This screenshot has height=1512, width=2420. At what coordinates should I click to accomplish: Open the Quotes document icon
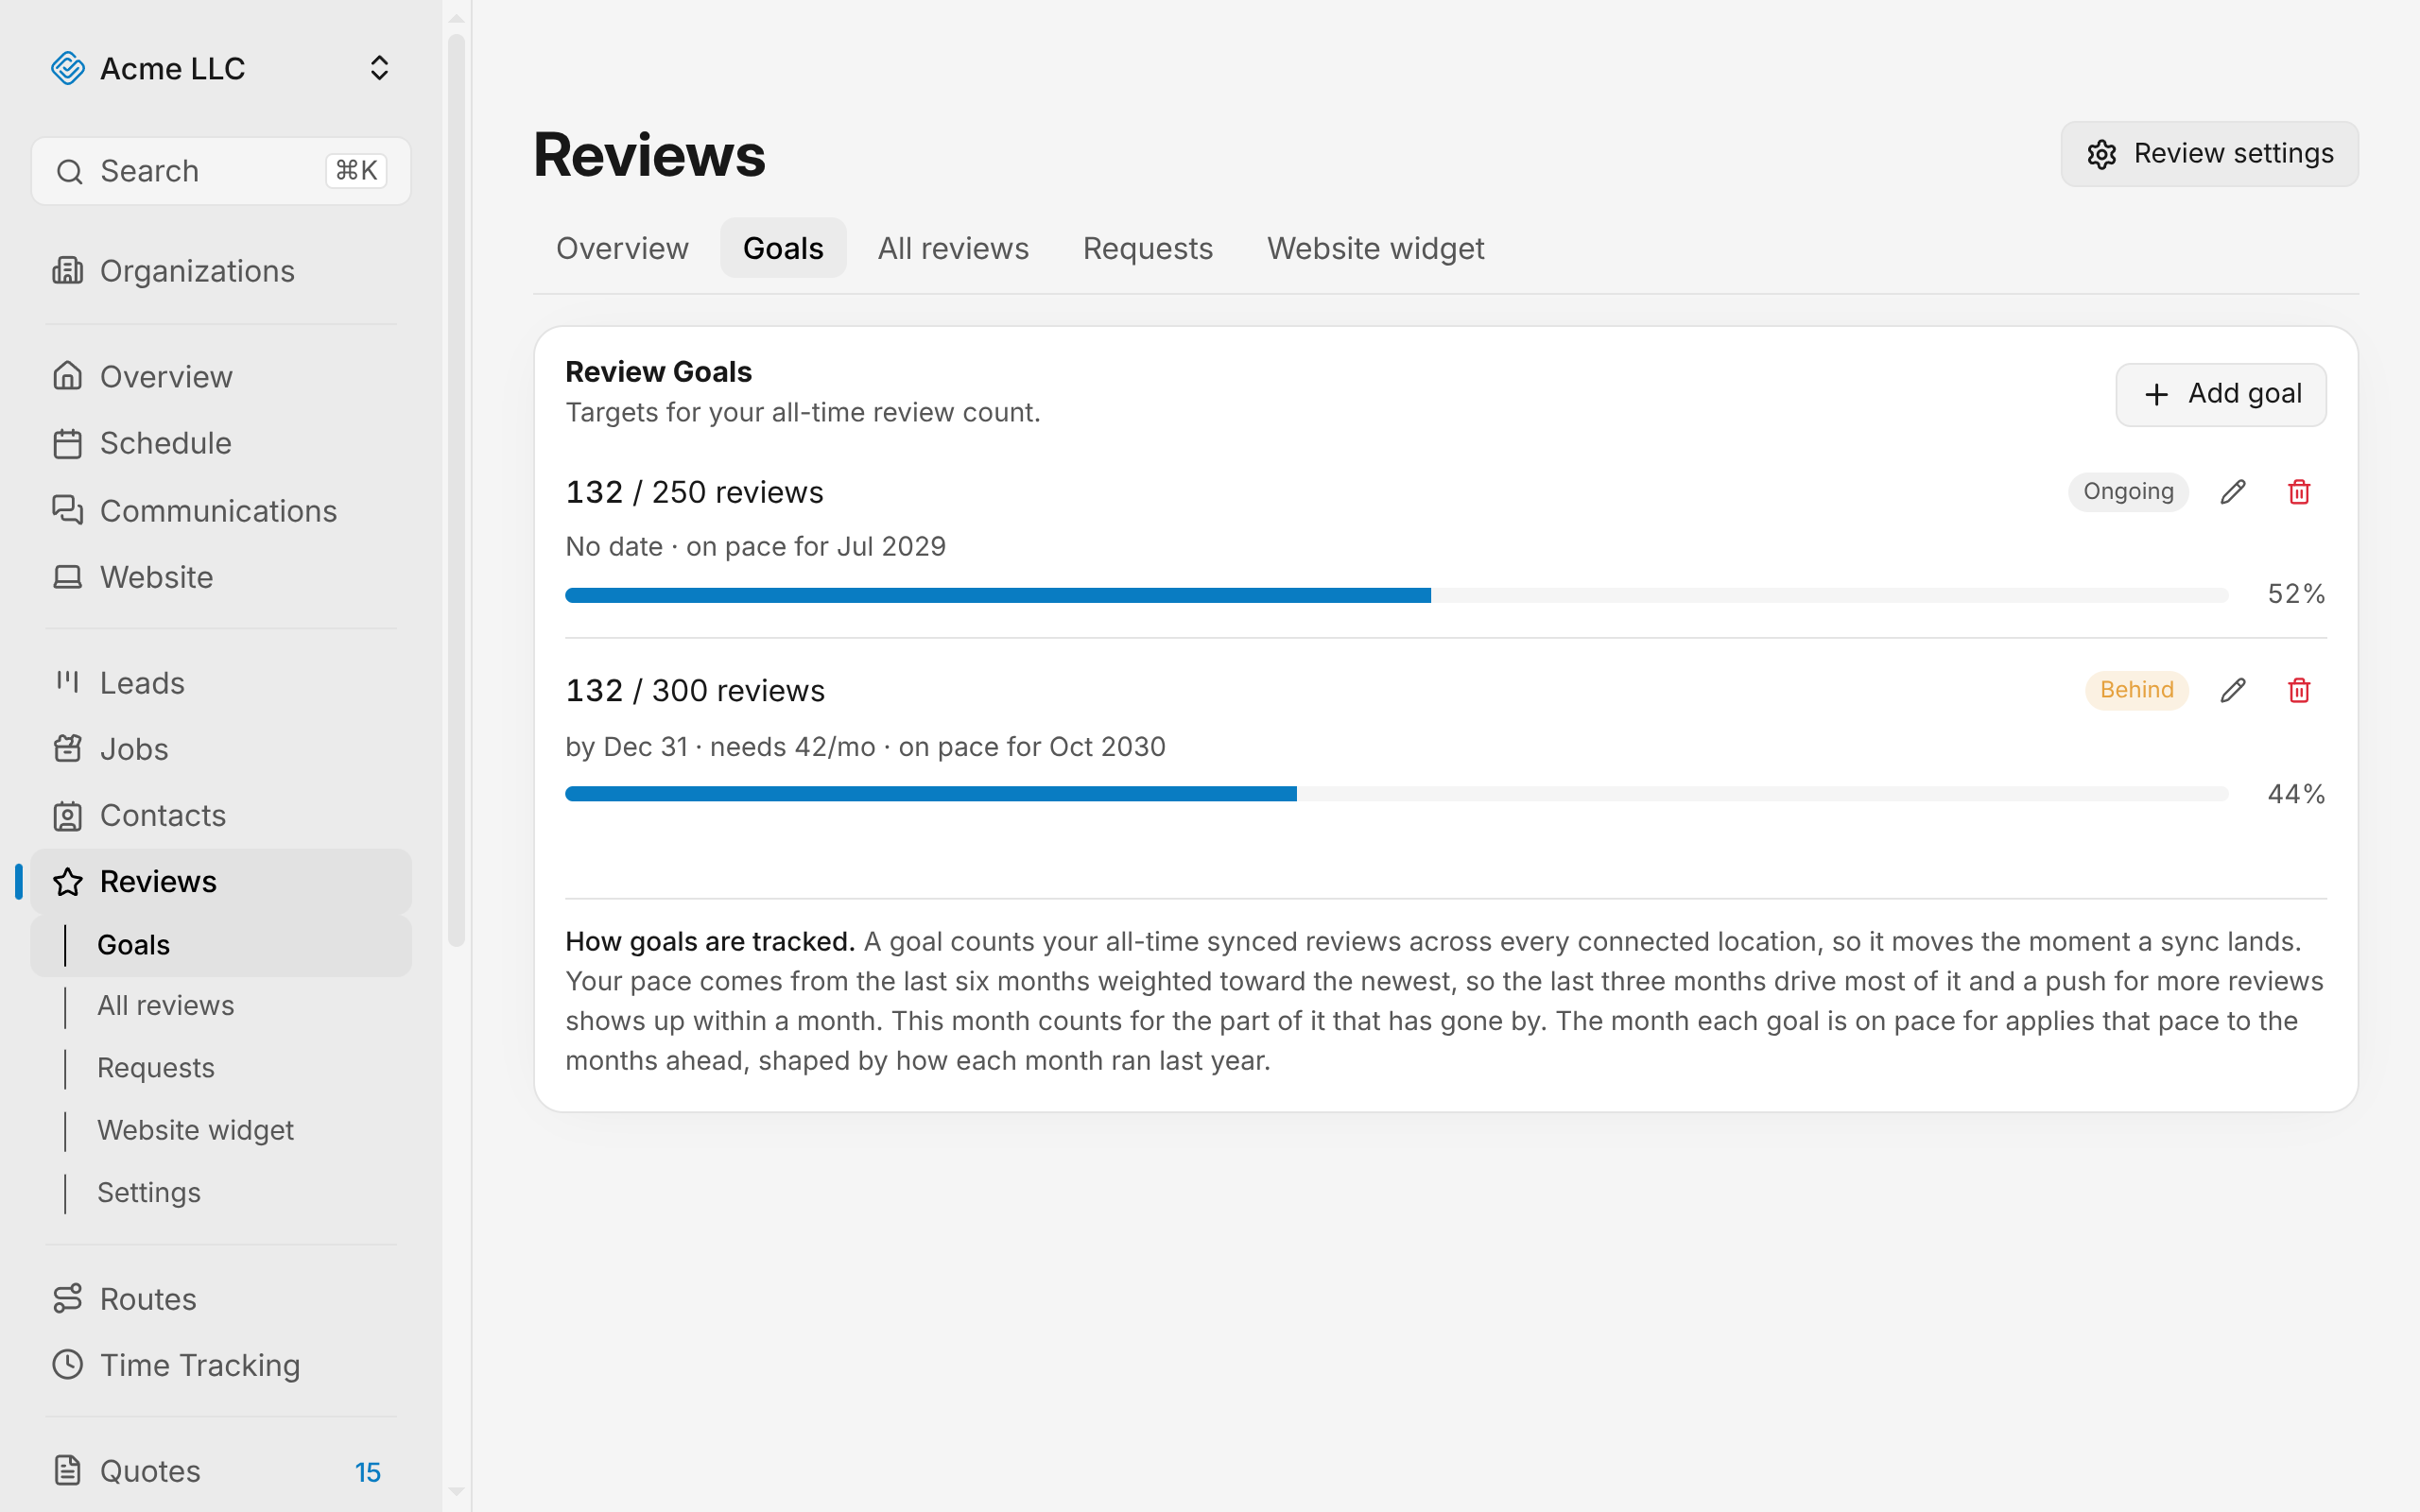click(67, 1470)
